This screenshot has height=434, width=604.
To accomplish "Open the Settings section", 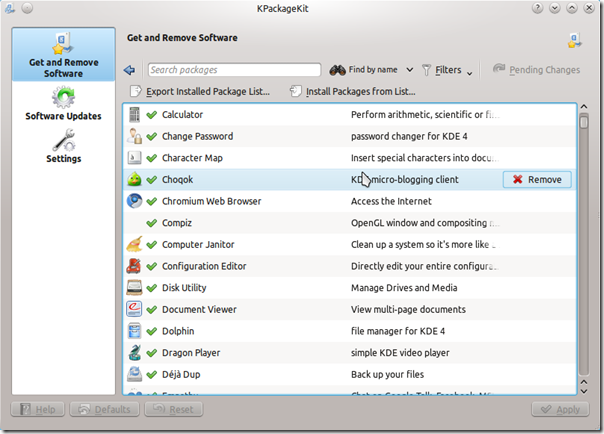I will click(x=63, y=146).
